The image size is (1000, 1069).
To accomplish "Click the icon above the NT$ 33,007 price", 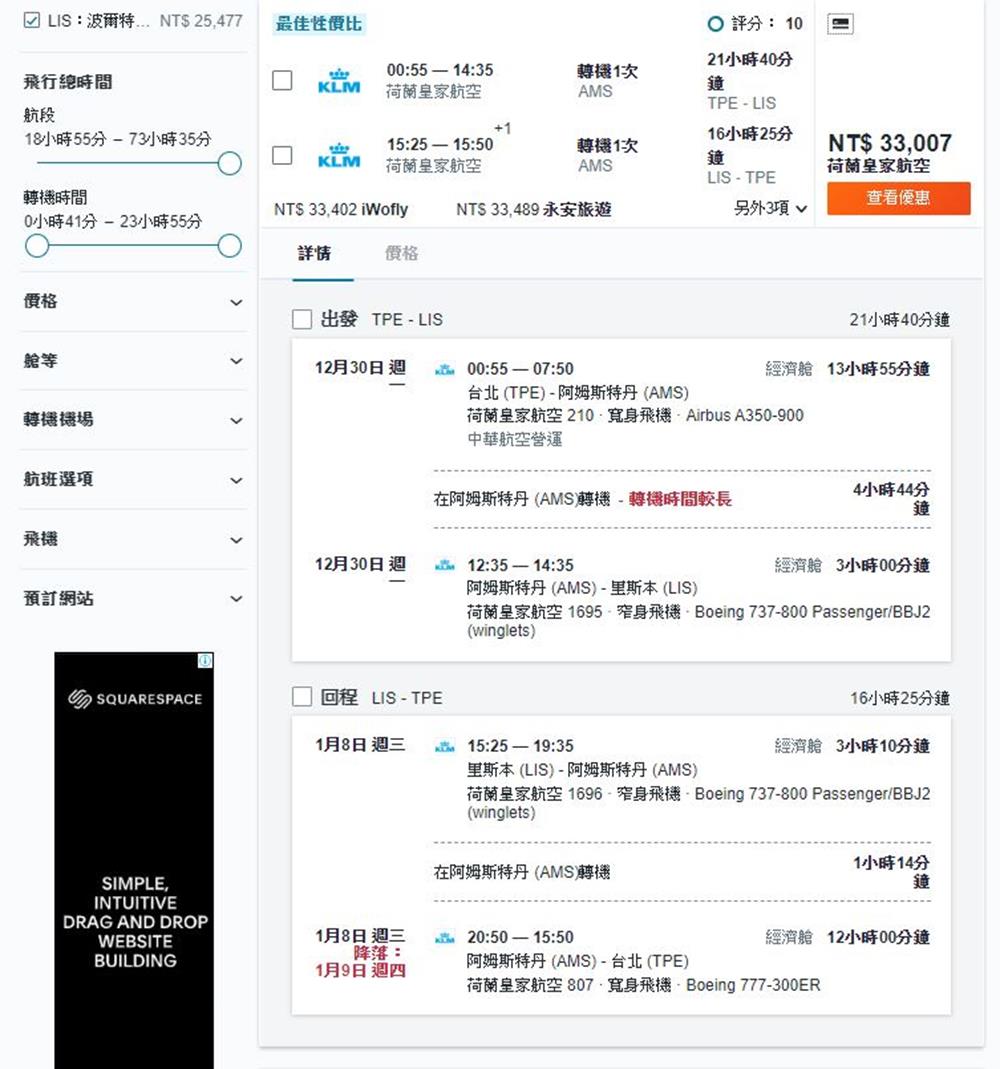I will click(841, 24).
